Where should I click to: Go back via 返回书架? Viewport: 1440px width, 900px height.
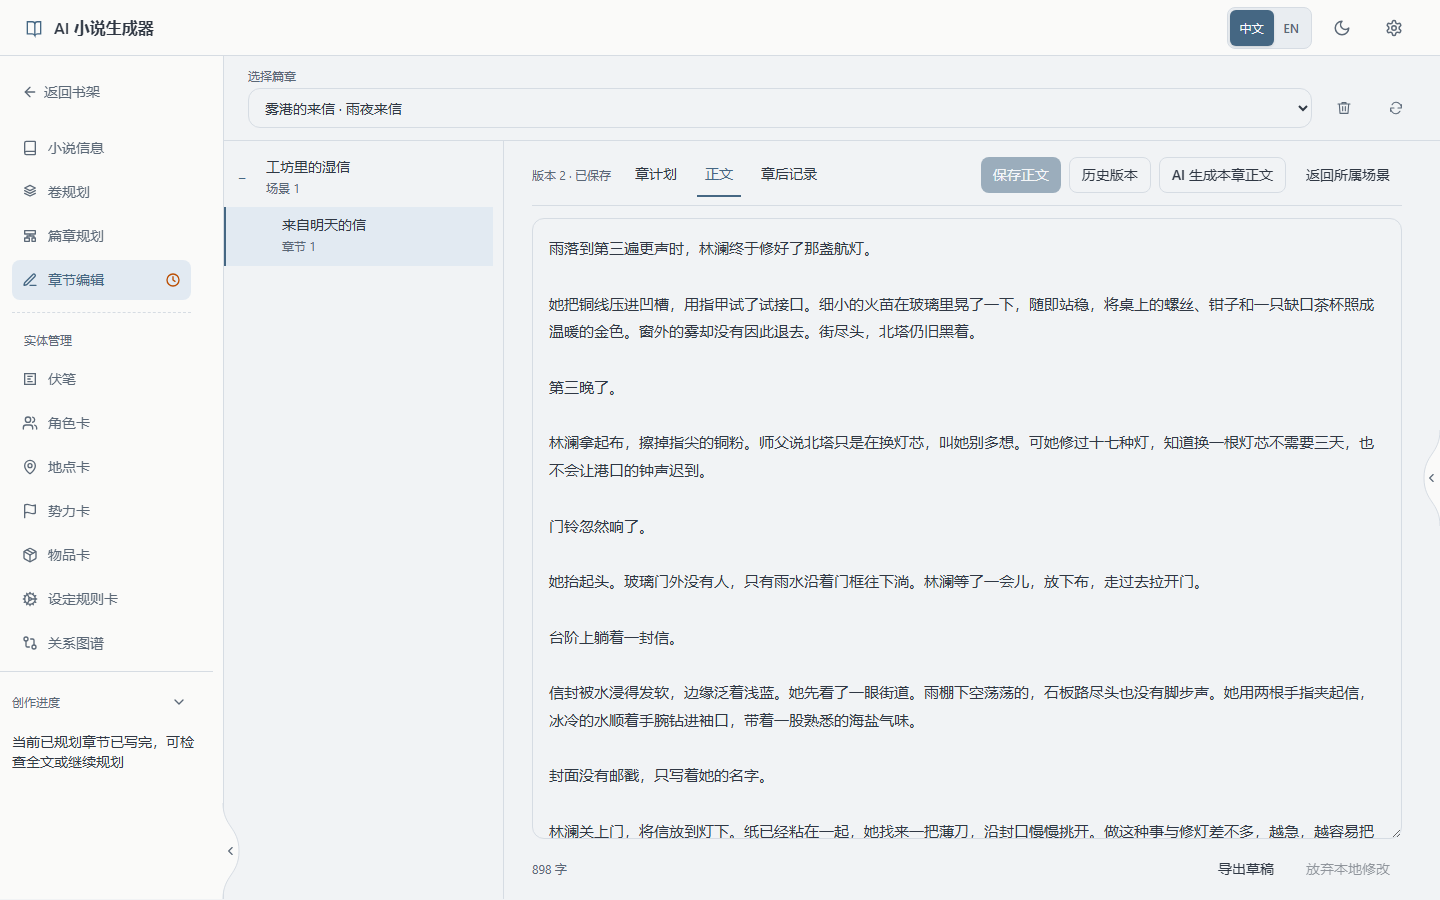[x=62, y=92]
